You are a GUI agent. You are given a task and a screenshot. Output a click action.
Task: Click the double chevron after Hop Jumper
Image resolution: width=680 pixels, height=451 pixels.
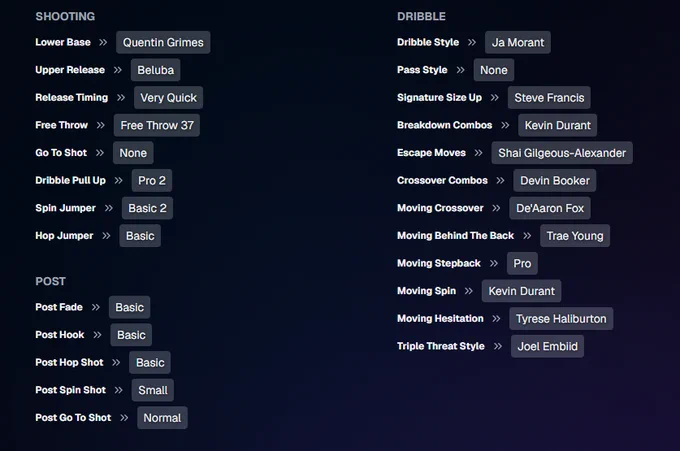[106, 236]
